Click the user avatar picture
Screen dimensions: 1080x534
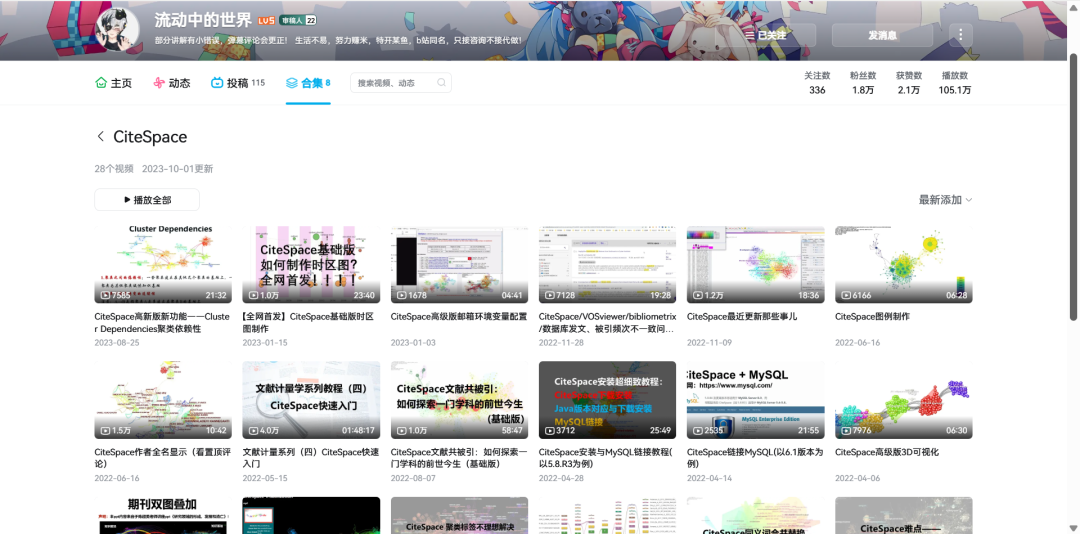pyautogui.click(x=116, y=30)
